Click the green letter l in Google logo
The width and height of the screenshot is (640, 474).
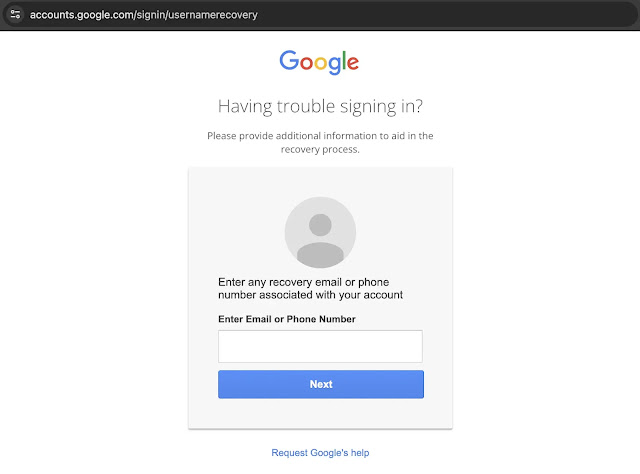344,60
